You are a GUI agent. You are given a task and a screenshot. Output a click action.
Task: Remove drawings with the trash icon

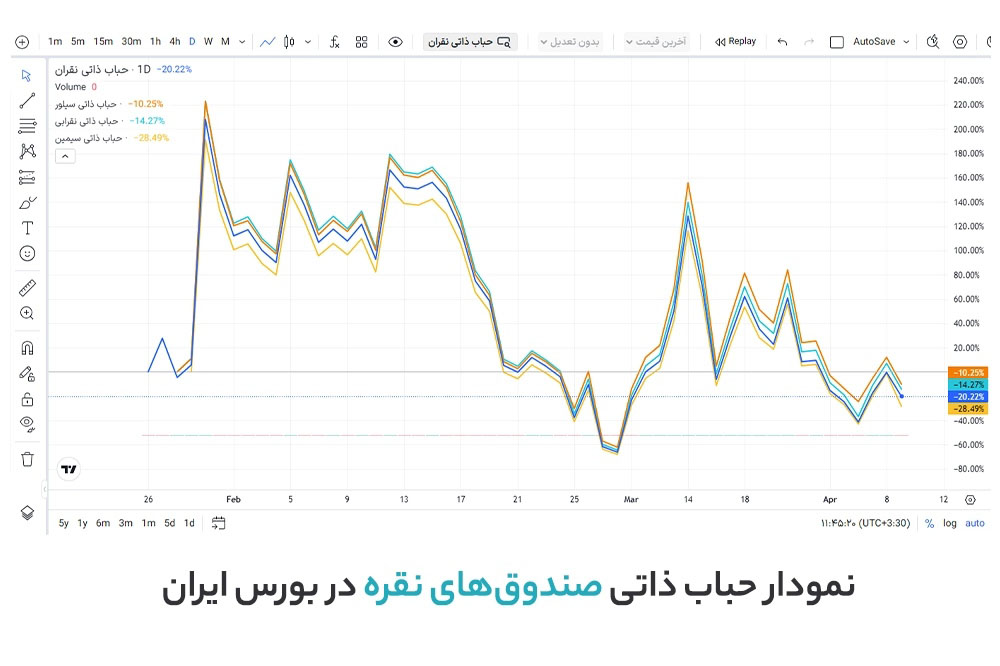(27, 459)
